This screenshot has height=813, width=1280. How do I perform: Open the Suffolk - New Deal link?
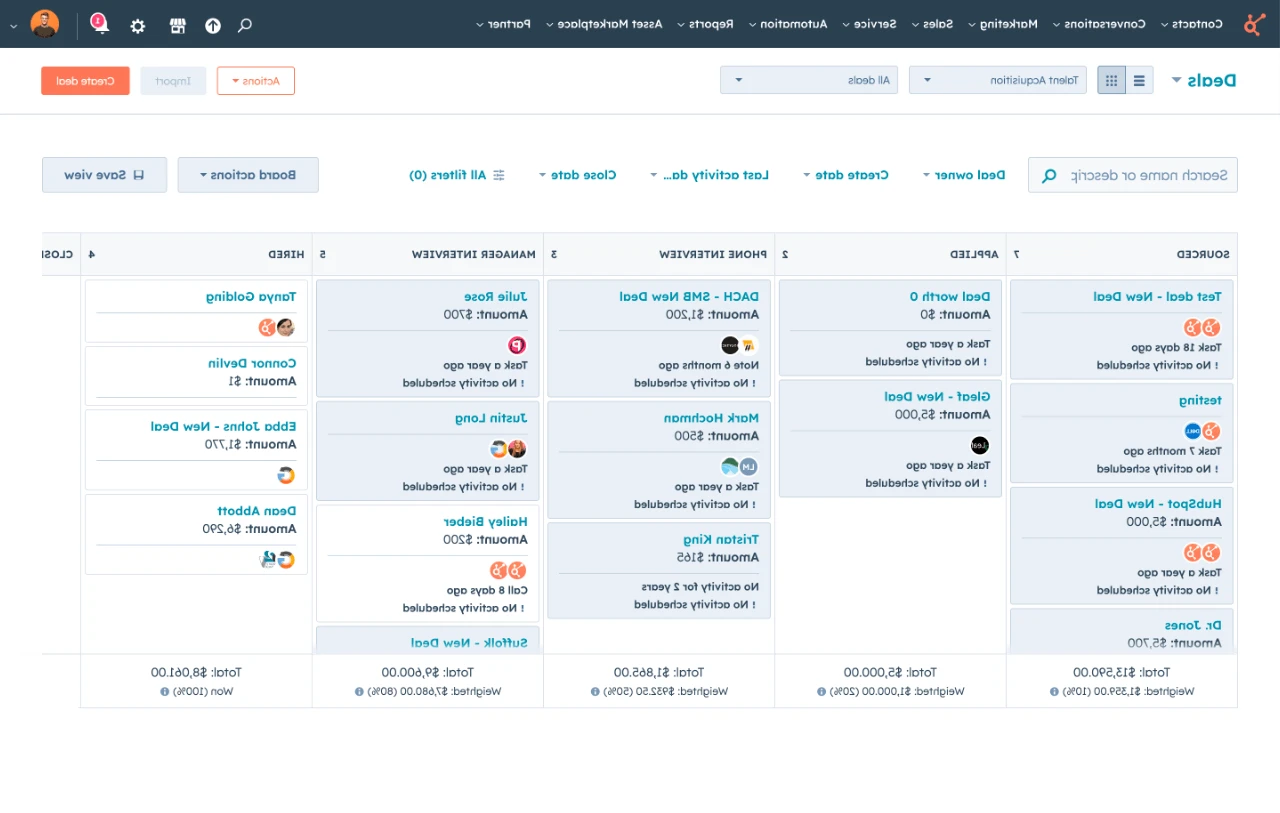click(469, 643)
